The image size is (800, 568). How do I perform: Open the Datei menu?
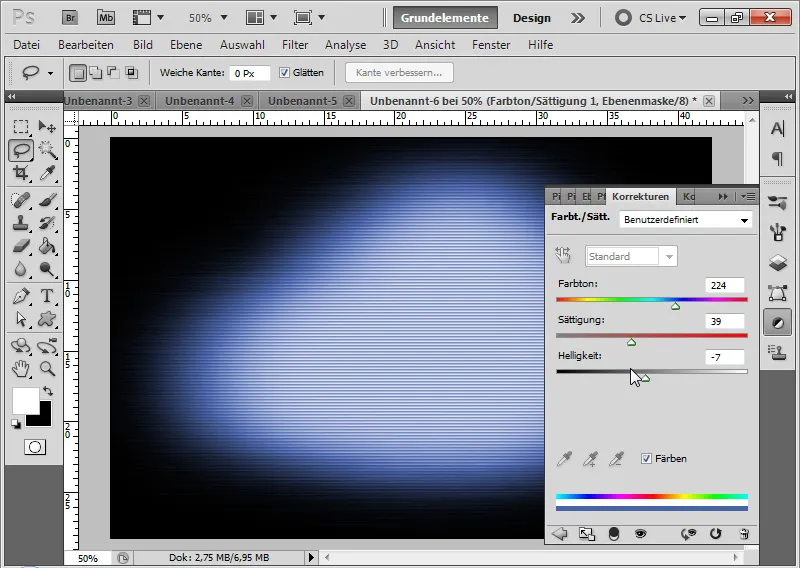(x=27, y=45)
